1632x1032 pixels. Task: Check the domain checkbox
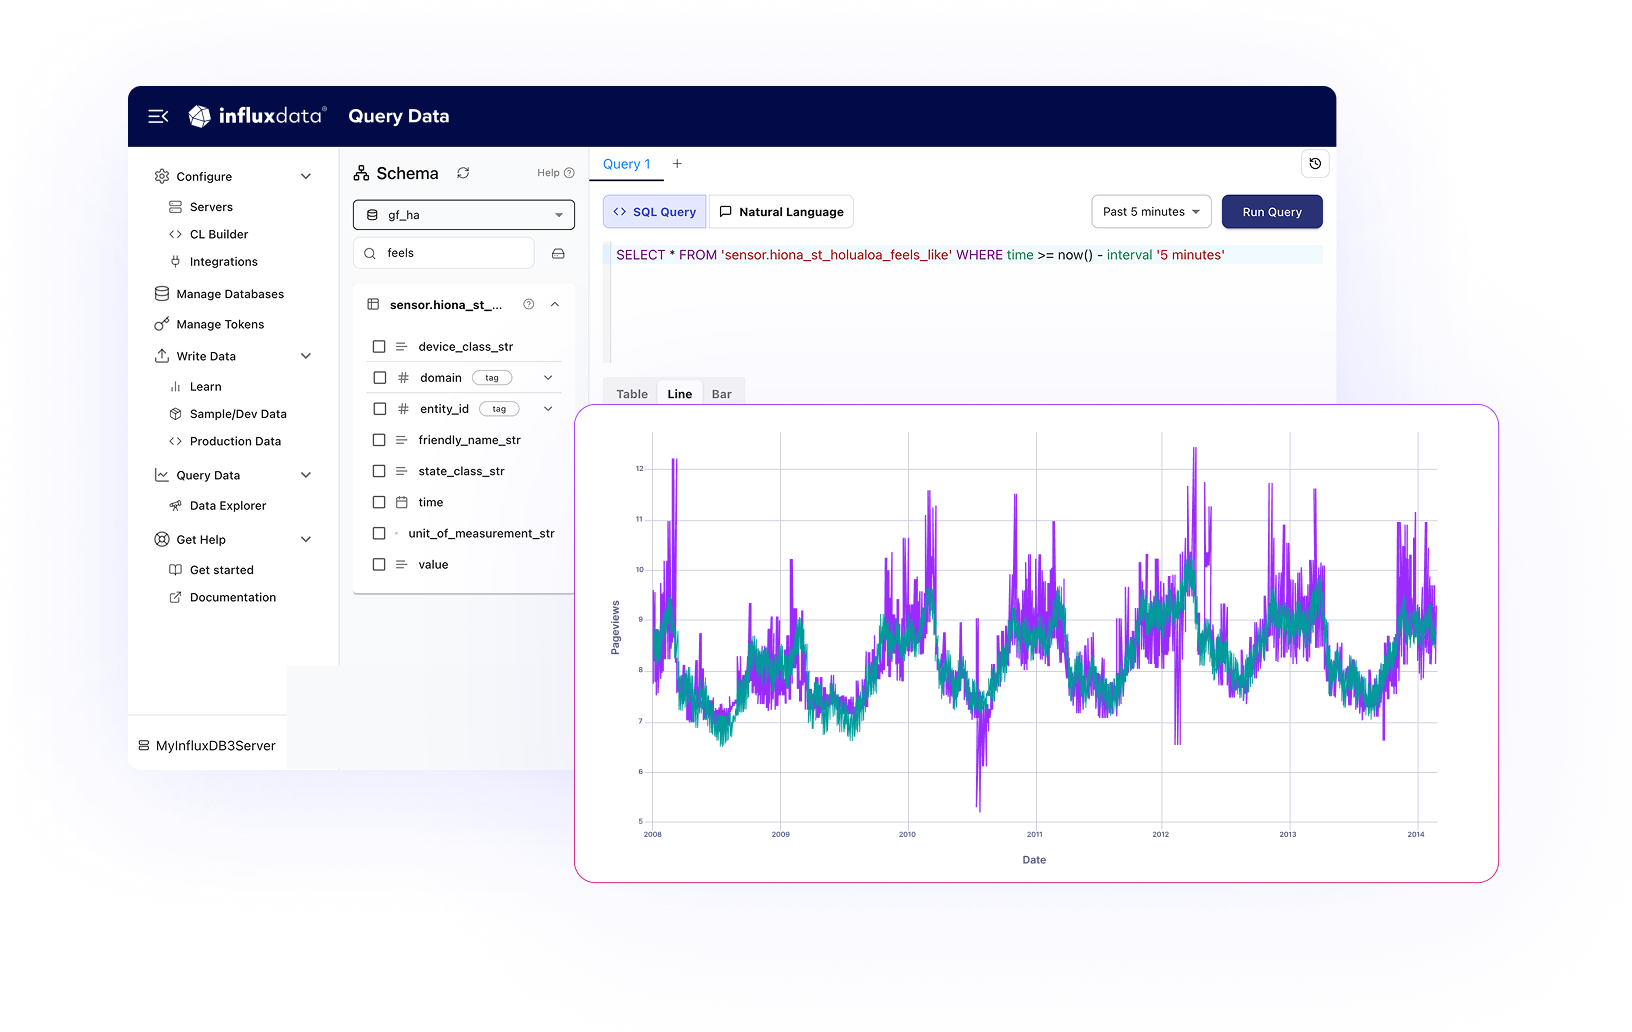tap(379, 377)
